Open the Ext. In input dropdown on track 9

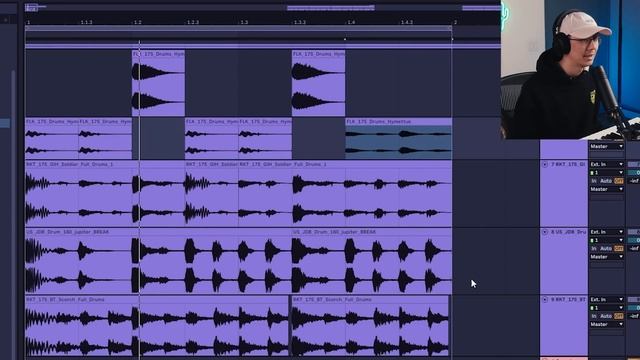tap(607, 300)
